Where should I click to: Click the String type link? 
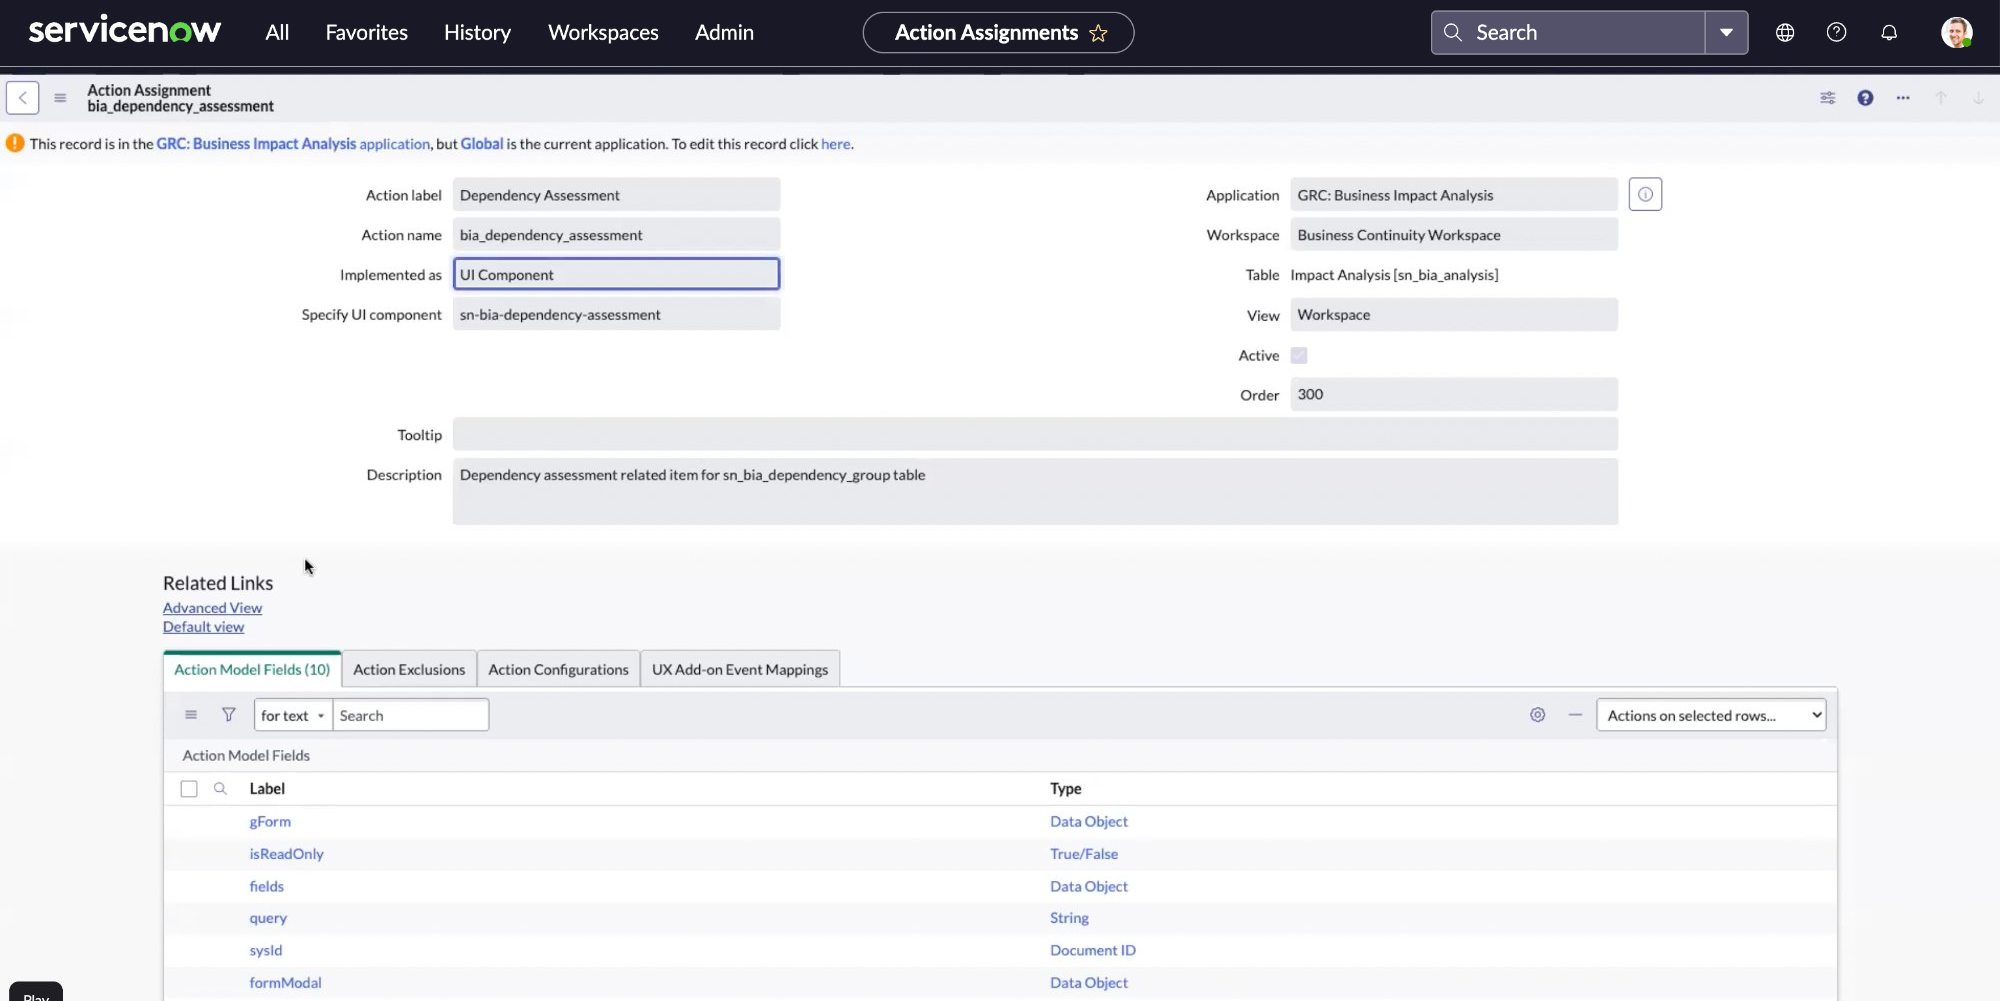click(1069, 918)
